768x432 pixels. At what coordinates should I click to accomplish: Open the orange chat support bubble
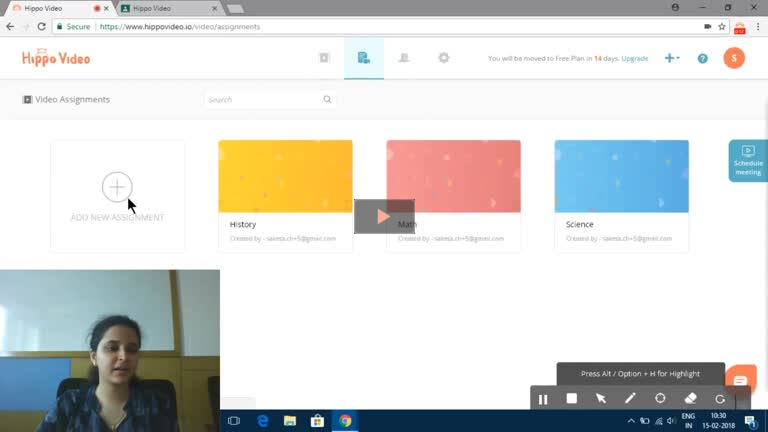741,379
